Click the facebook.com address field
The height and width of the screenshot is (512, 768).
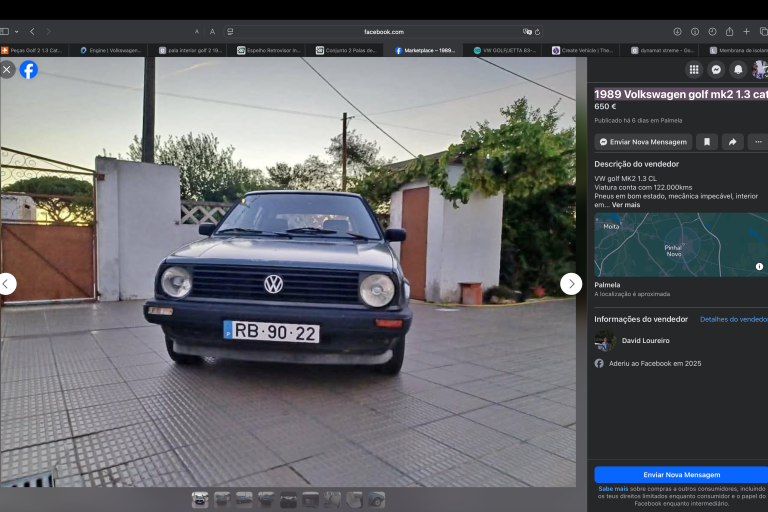coord(384,31)
